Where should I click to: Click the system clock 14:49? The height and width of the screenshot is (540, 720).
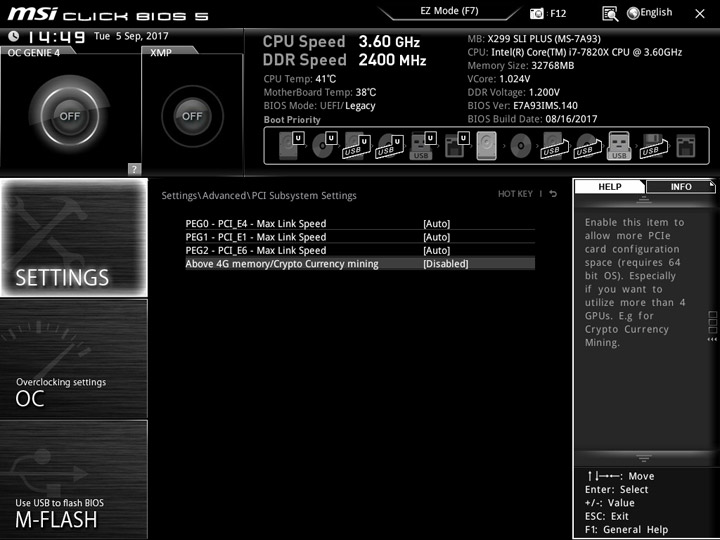point(56,37)
